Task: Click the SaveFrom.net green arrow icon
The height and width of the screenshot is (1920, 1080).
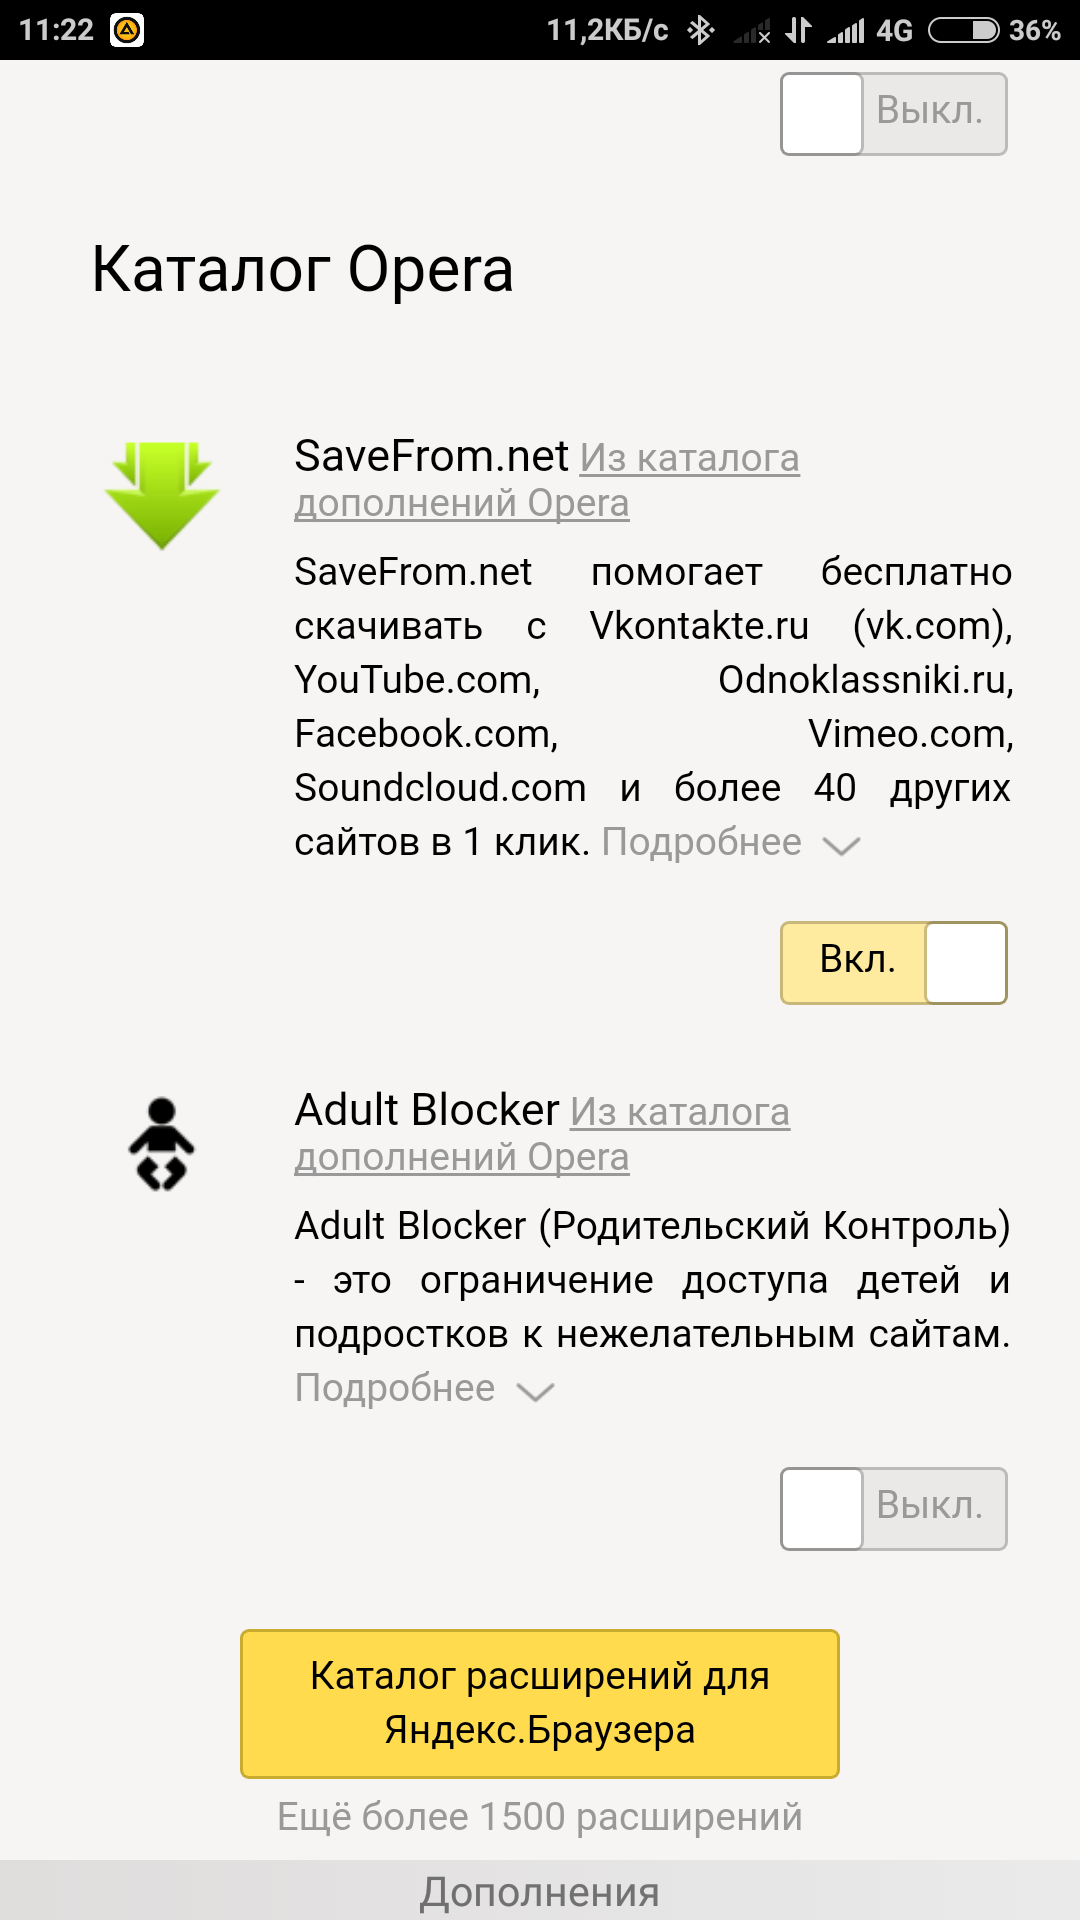Action: coord(161,495)
